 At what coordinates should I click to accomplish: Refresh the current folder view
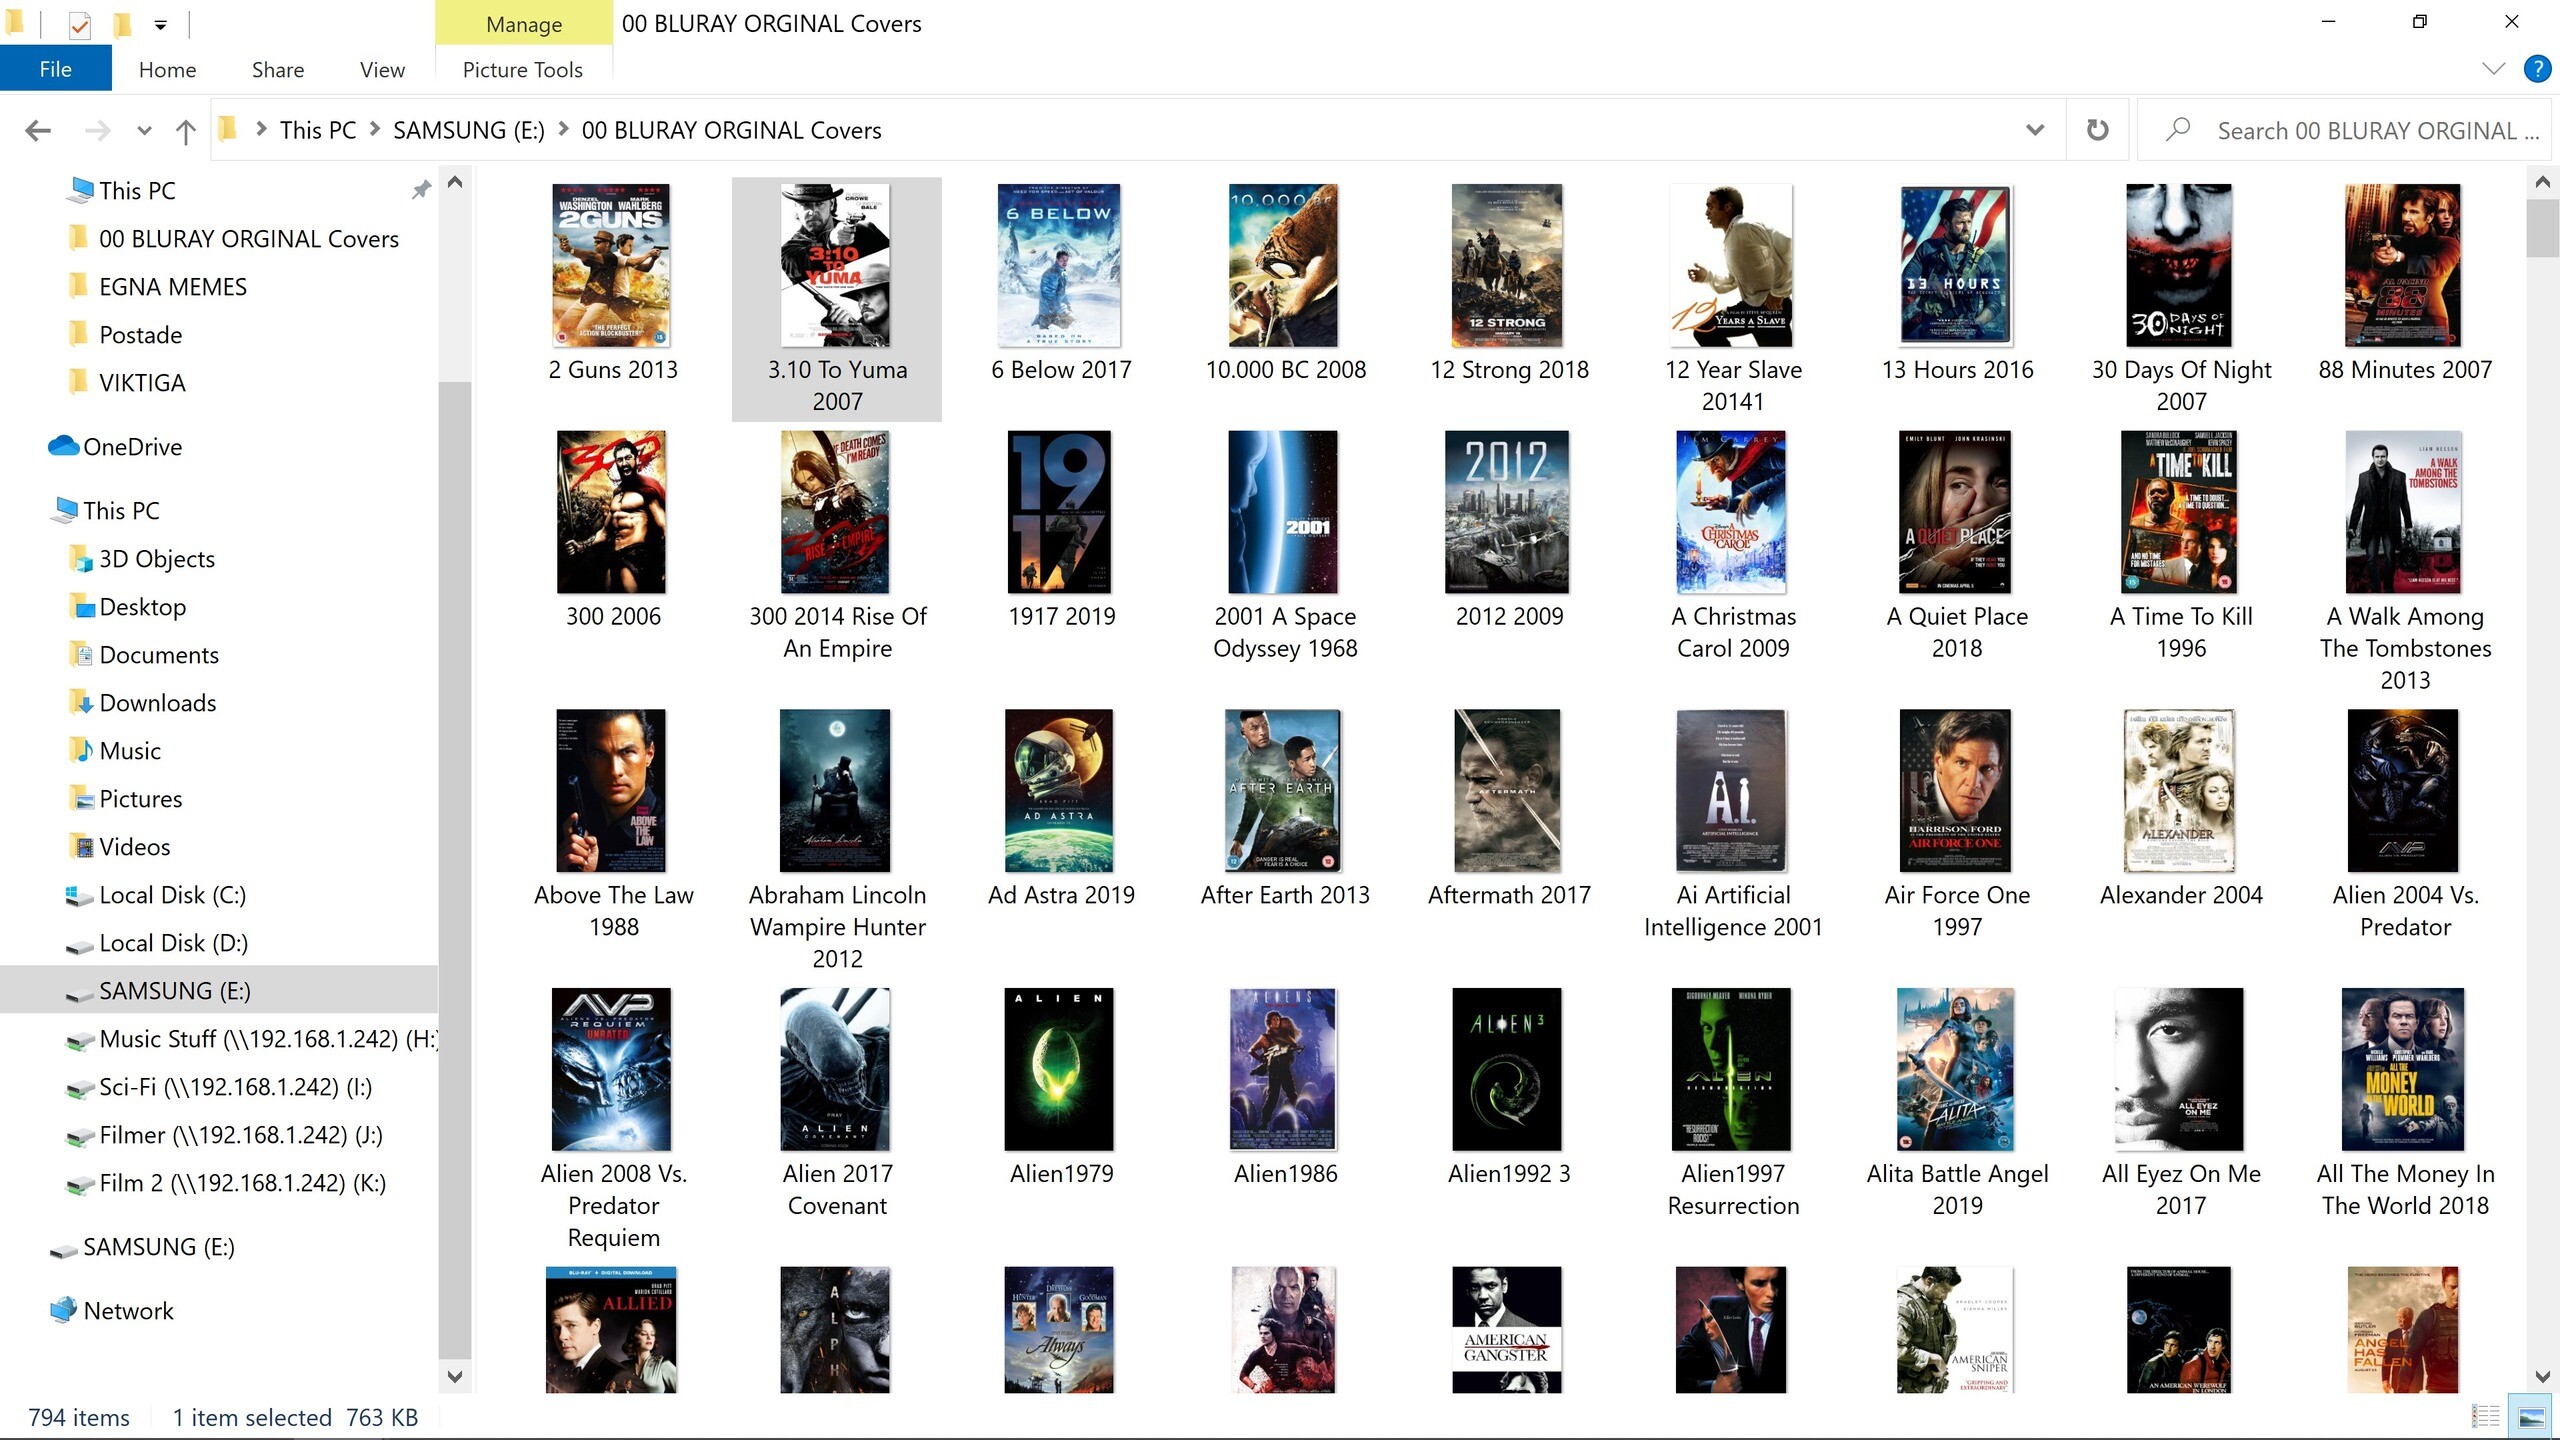point(2098,130)
